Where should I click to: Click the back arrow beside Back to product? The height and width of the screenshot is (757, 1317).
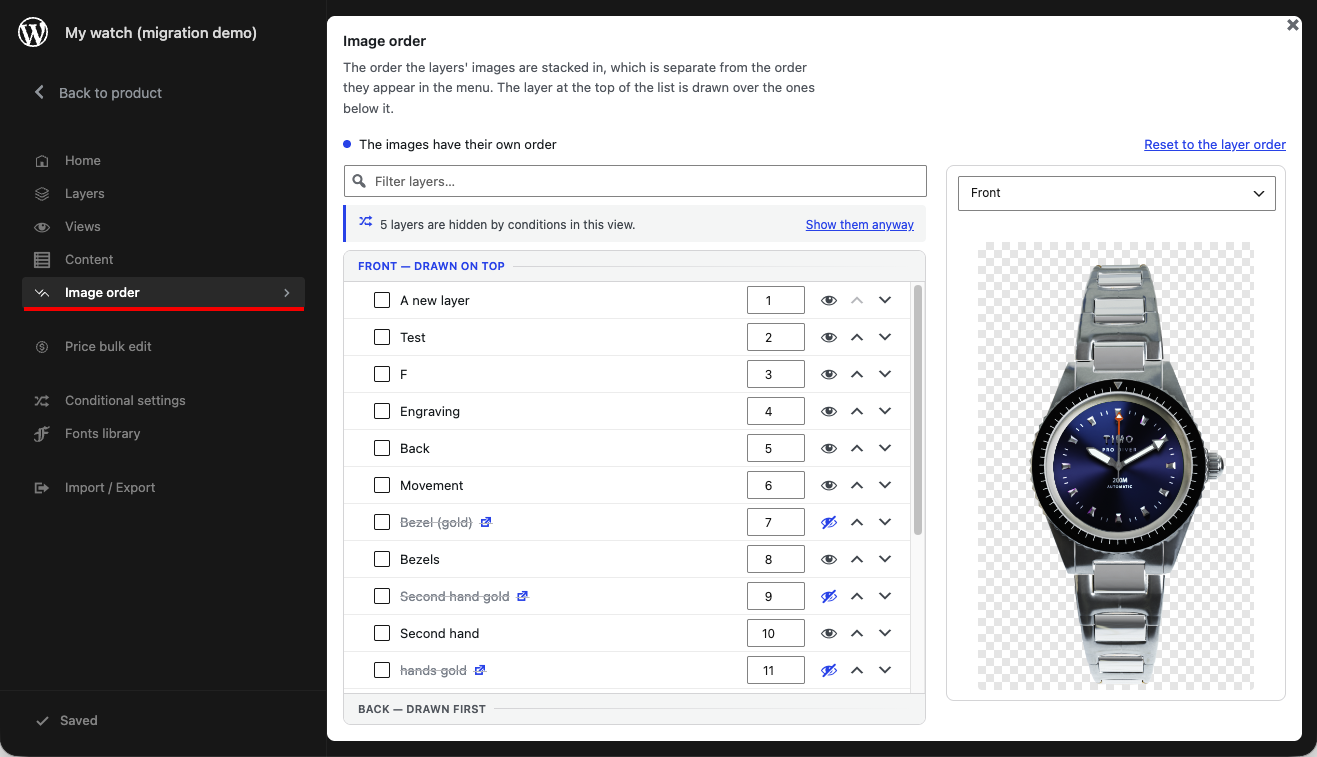[x=40, y=92]
